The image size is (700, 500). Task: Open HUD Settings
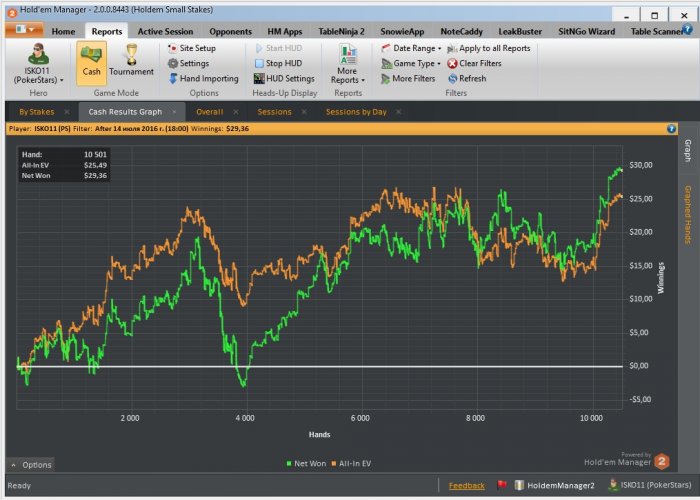290,78
